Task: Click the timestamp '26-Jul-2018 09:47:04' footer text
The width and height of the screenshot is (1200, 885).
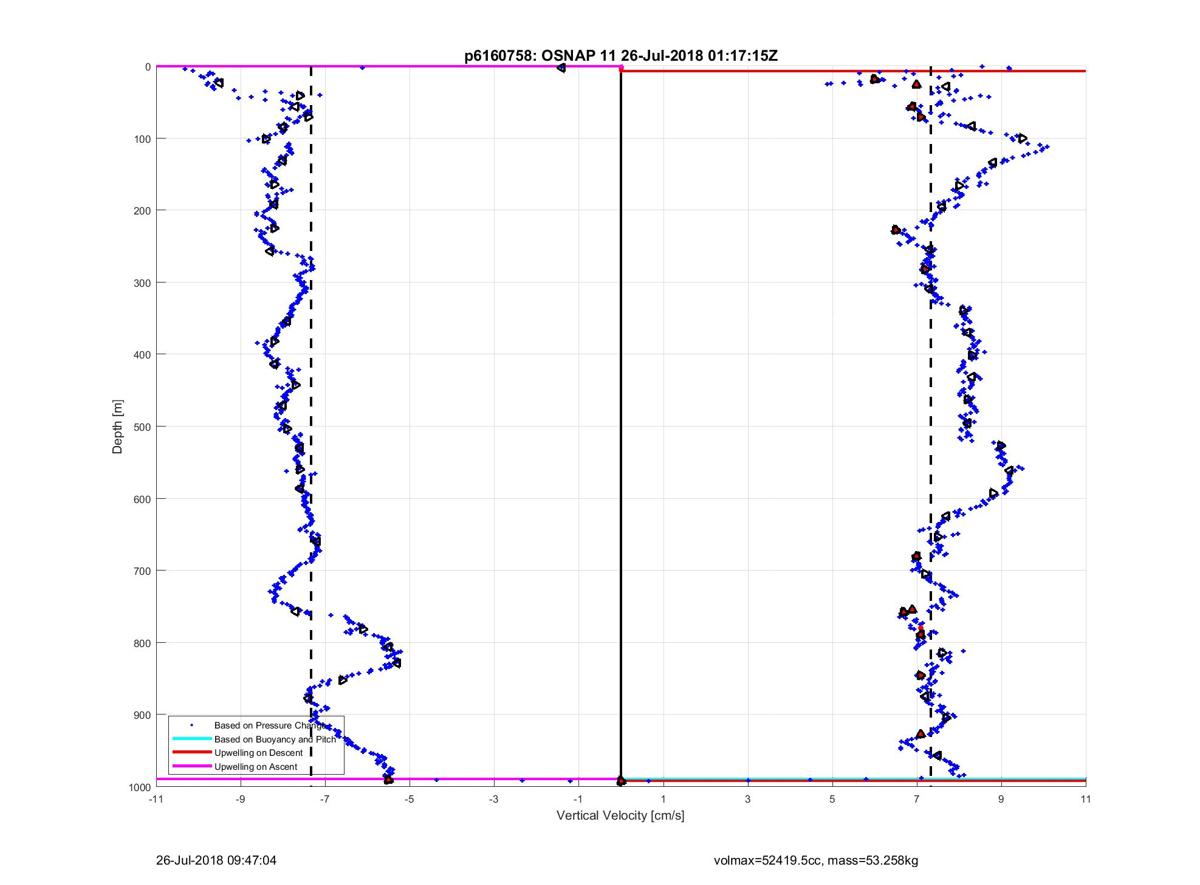Action: 218,859
